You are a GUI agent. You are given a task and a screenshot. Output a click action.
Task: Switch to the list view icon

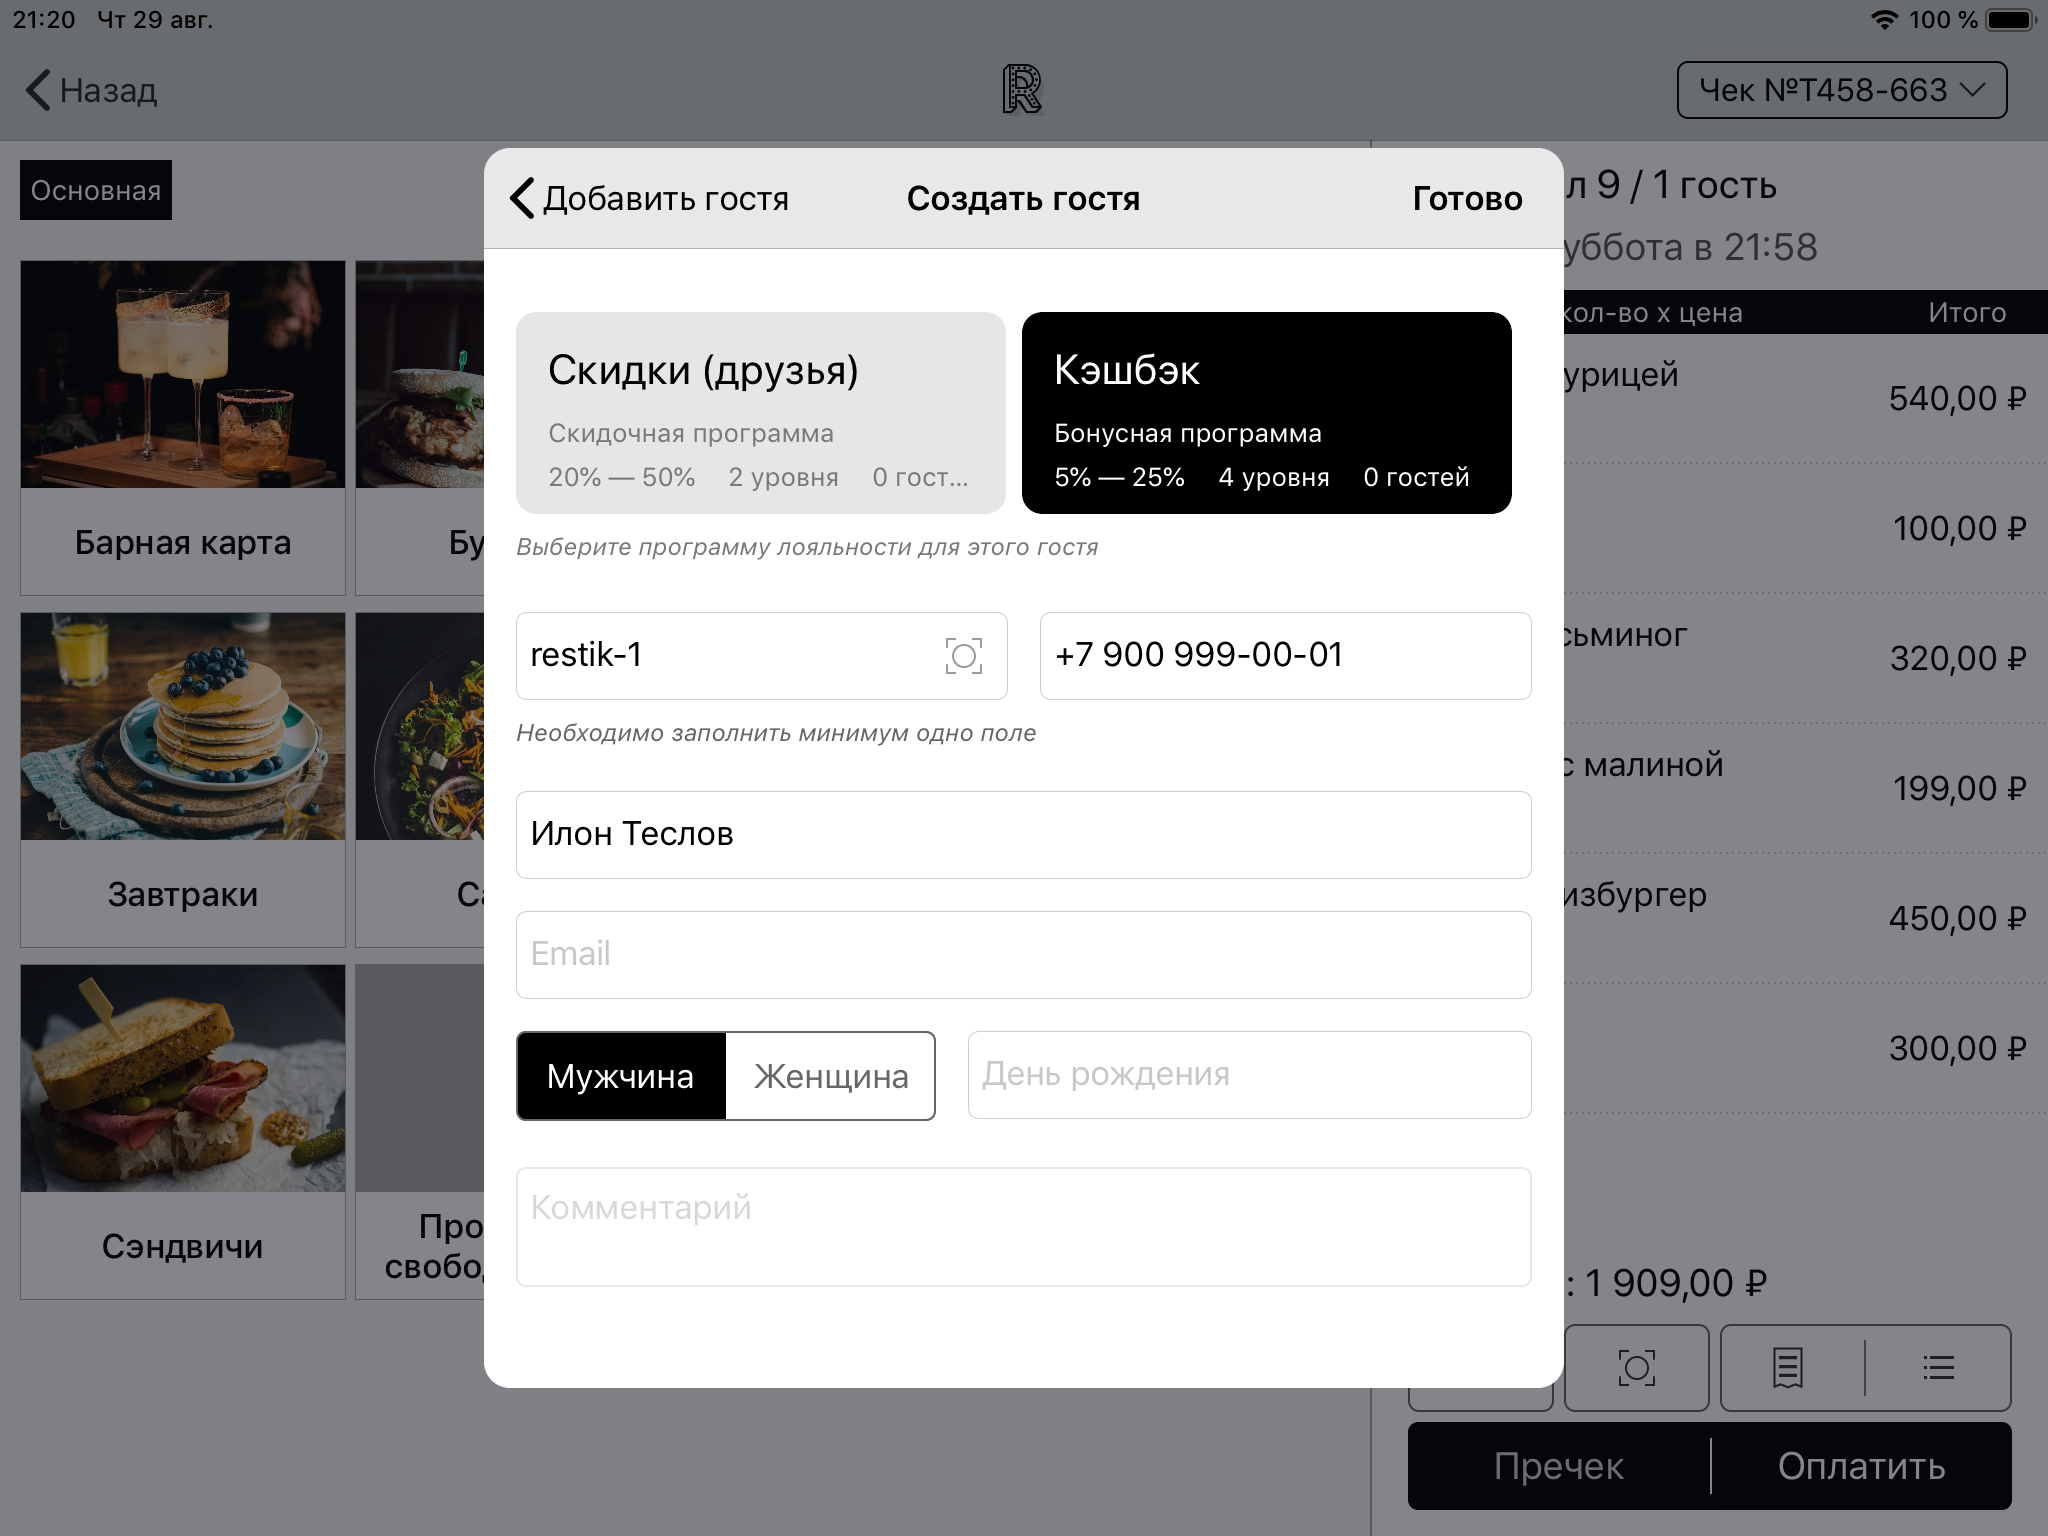(x=1938, y=1367)
